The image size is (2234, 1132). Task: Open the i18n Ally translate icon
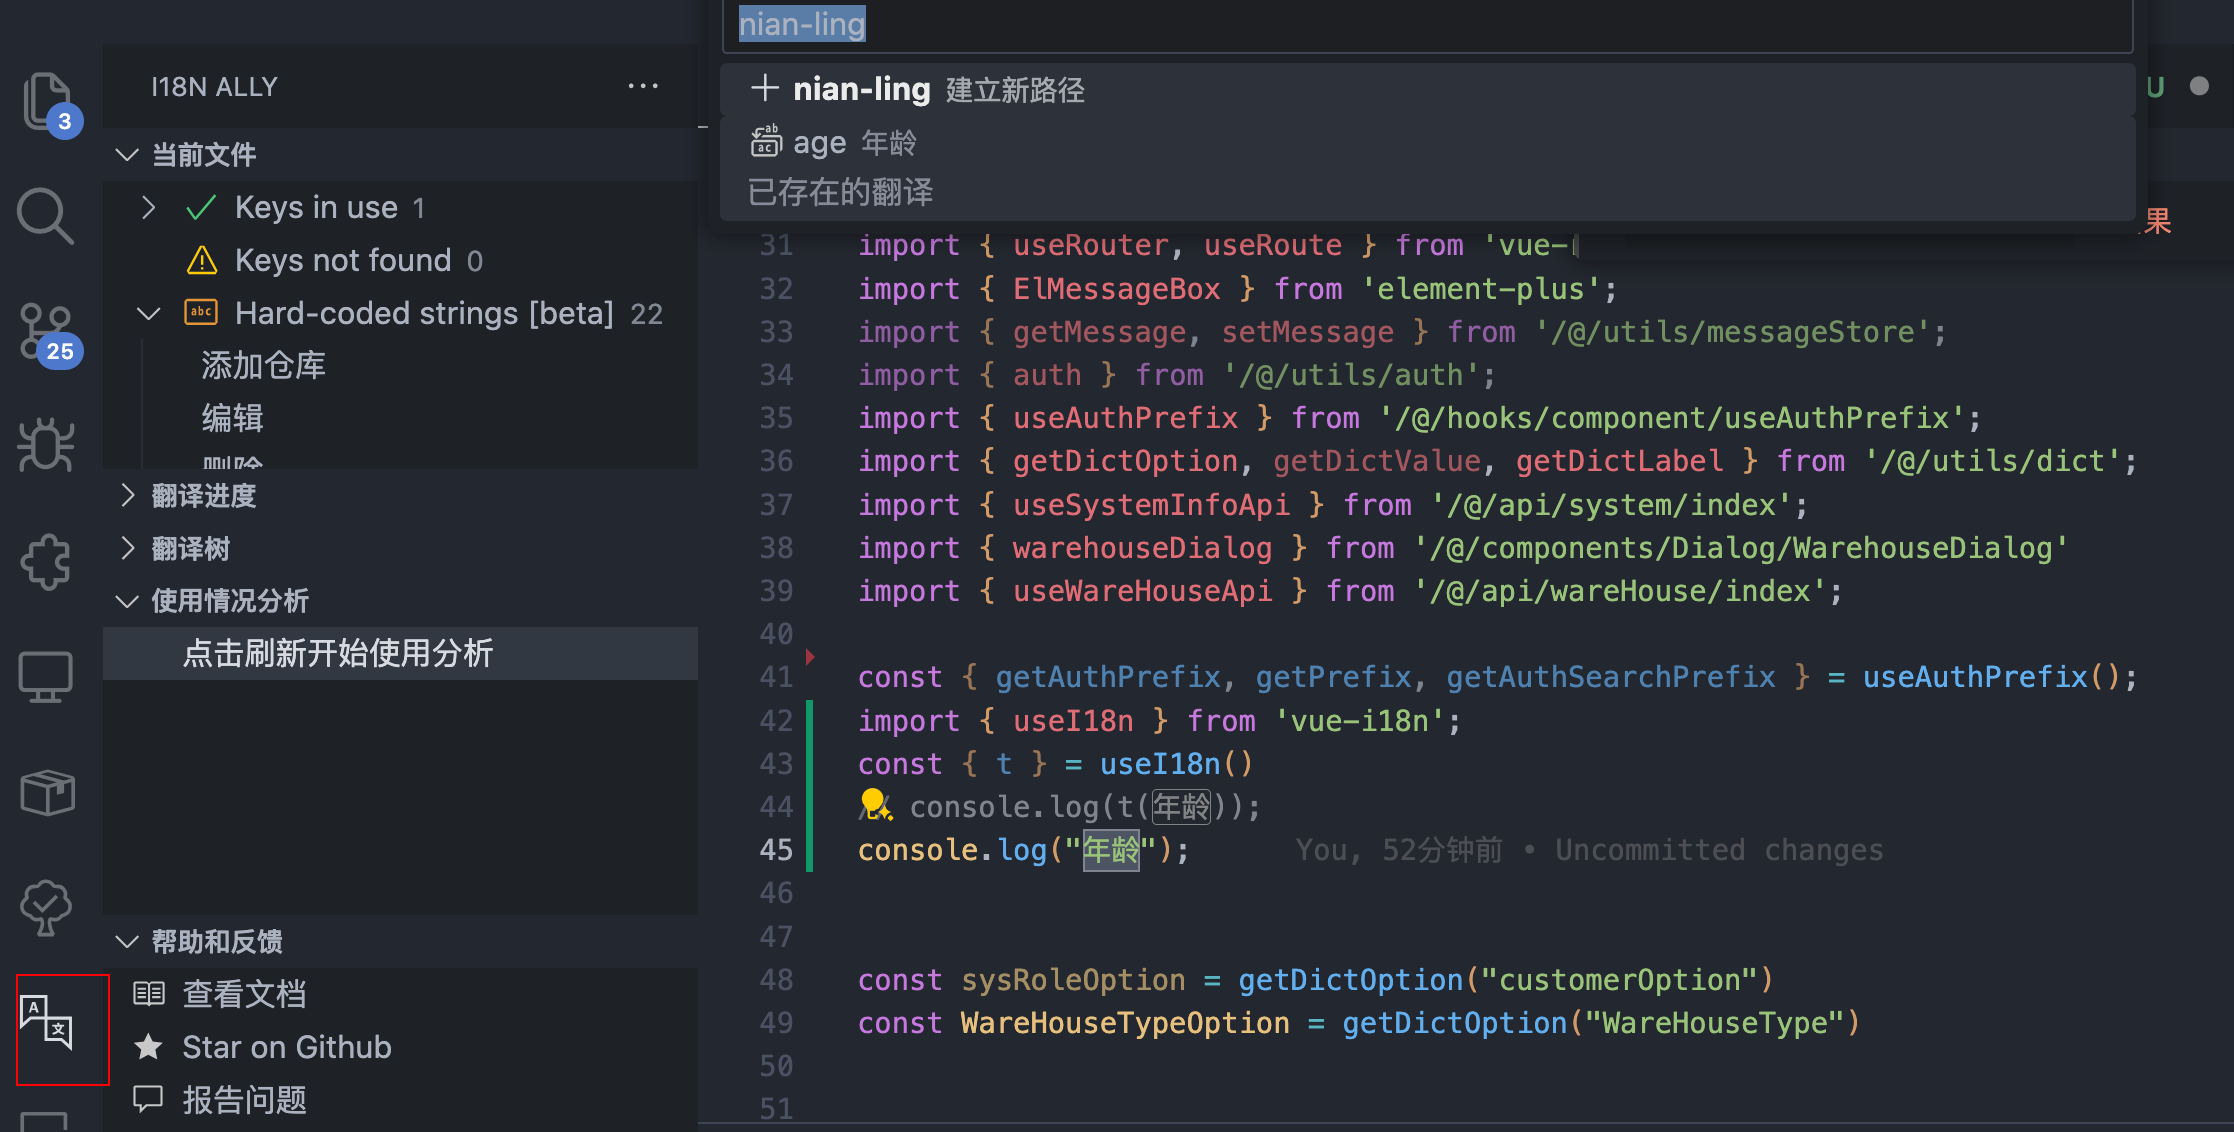click(47, 1023)
